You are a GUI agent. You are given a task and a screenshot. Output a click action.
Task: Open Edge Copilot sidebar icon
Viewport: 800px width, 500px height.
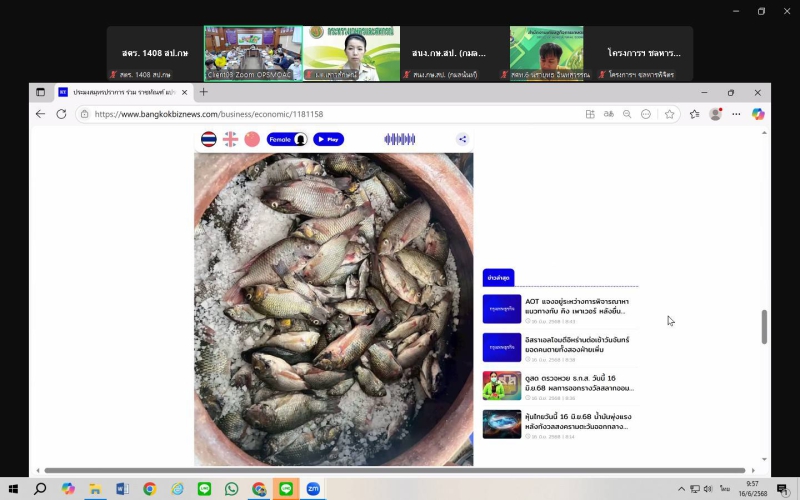[758, 114]
